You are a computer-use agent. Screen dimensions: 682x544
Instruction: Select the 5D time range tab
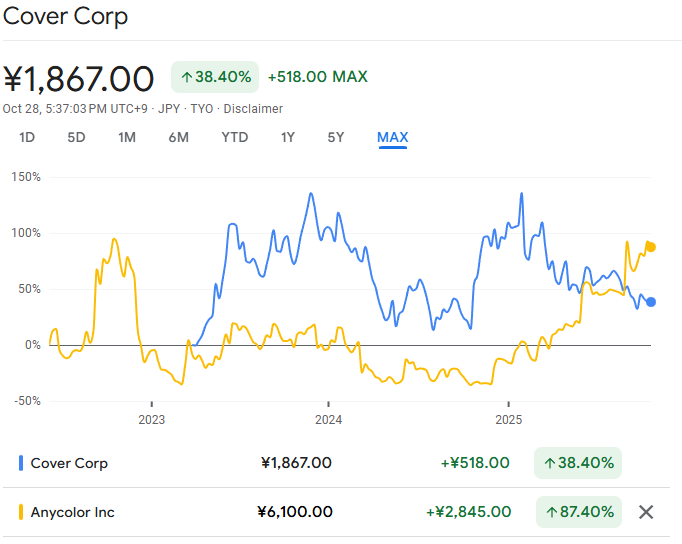click(x=76, y=137)
